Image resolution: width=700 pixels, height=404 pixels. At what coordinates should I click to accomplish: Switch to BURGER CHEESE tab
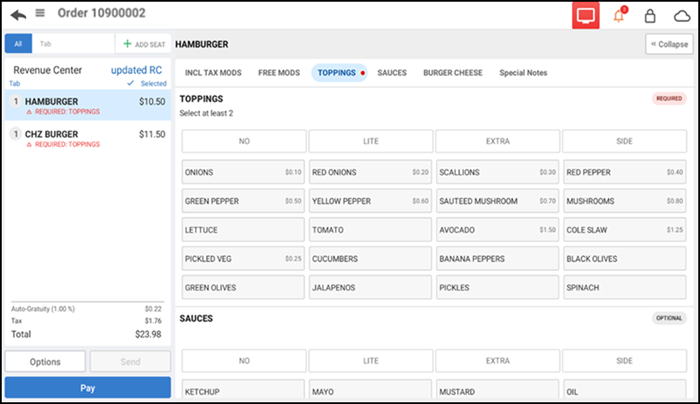[x=453, y=73]
